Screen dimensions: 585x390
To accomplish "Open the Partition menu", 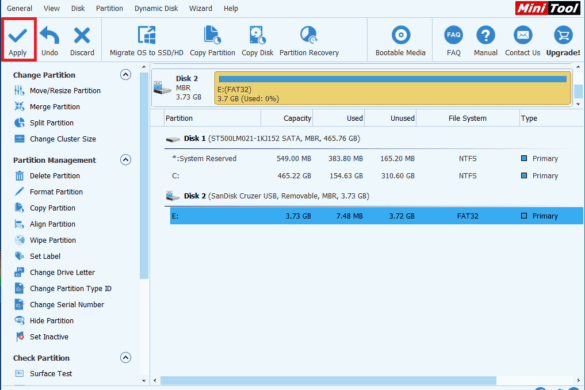I will pos(109,8).
